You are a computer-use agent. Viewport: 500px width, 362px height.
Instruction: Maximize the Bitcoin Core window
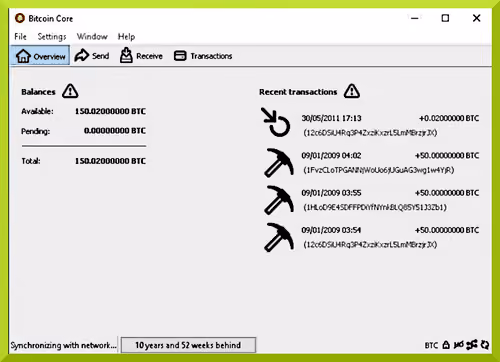pos(445,18)
